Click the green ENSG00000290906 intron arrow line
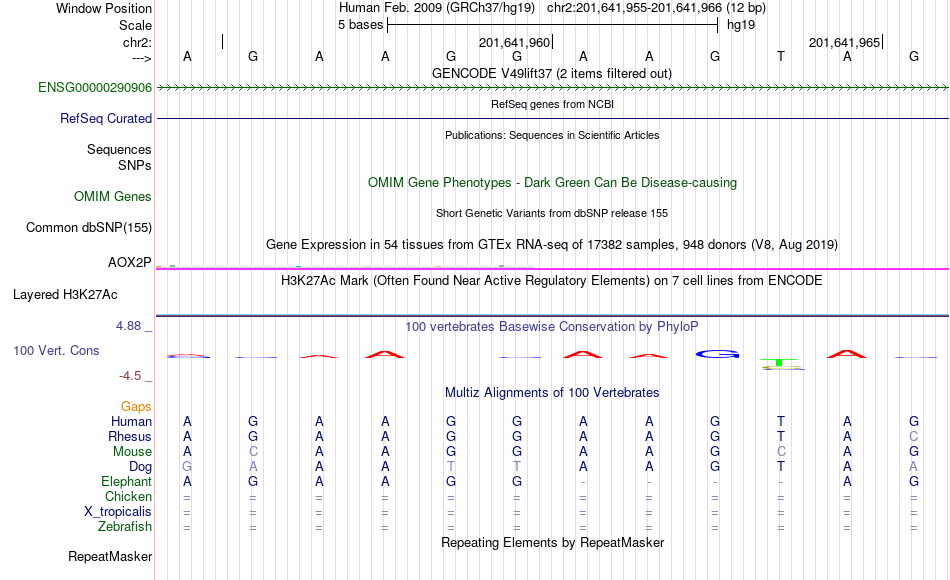The image size is (950, 580). pyautogui.click(x=552, y=88)
